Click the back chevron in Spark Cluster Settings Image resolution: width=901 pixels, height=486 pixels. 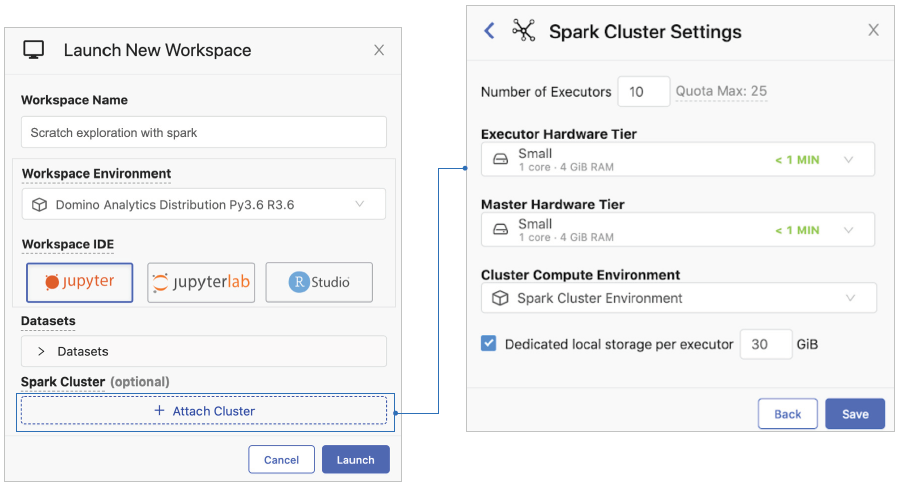click(x=489, y=31)
